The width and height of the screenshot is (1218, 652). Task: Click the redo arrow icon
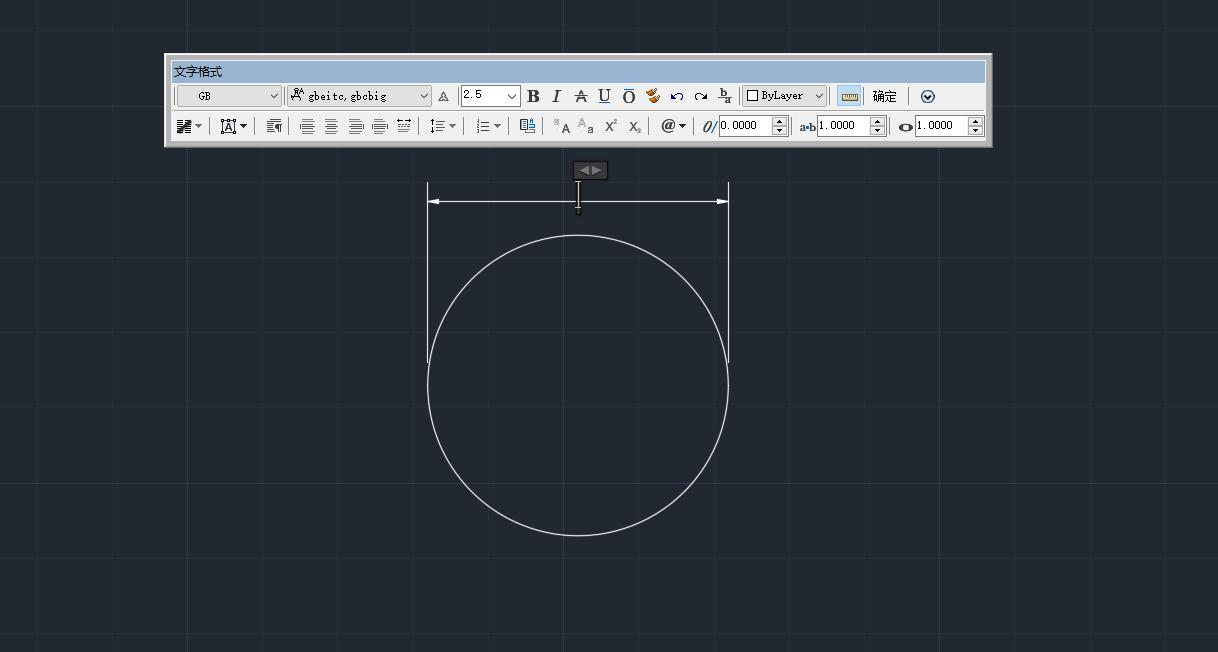point(701,96)
